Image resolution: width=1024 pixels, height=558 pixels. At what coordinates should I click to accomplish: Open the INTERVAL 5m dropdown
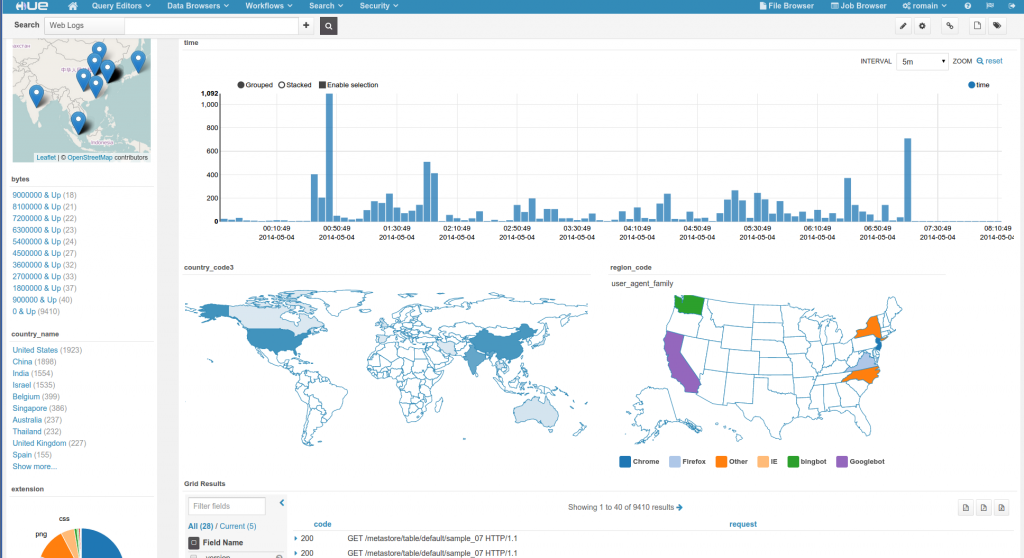pos(922,61)
